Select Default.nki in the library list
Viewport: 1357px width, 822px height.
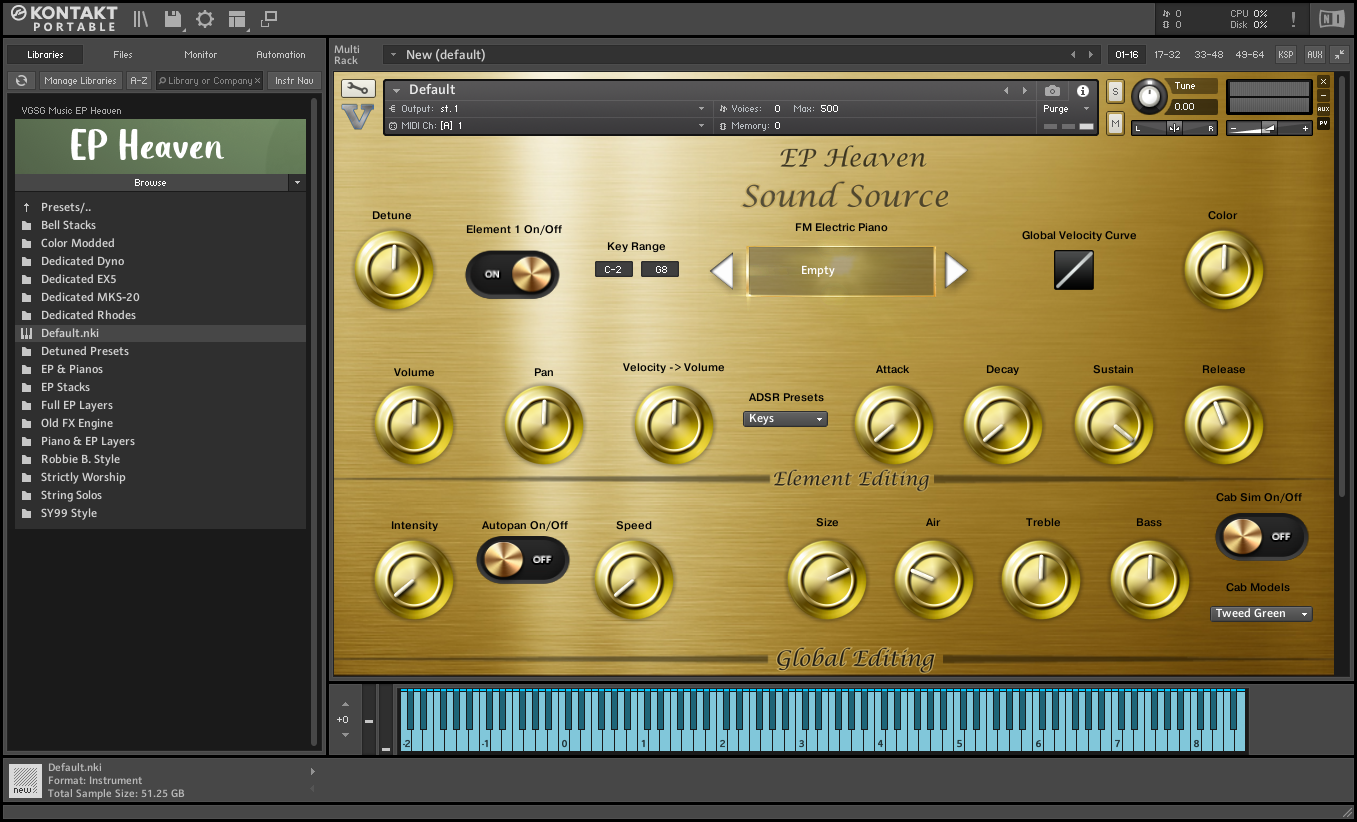pyautogui.click(x=160, y=333)
